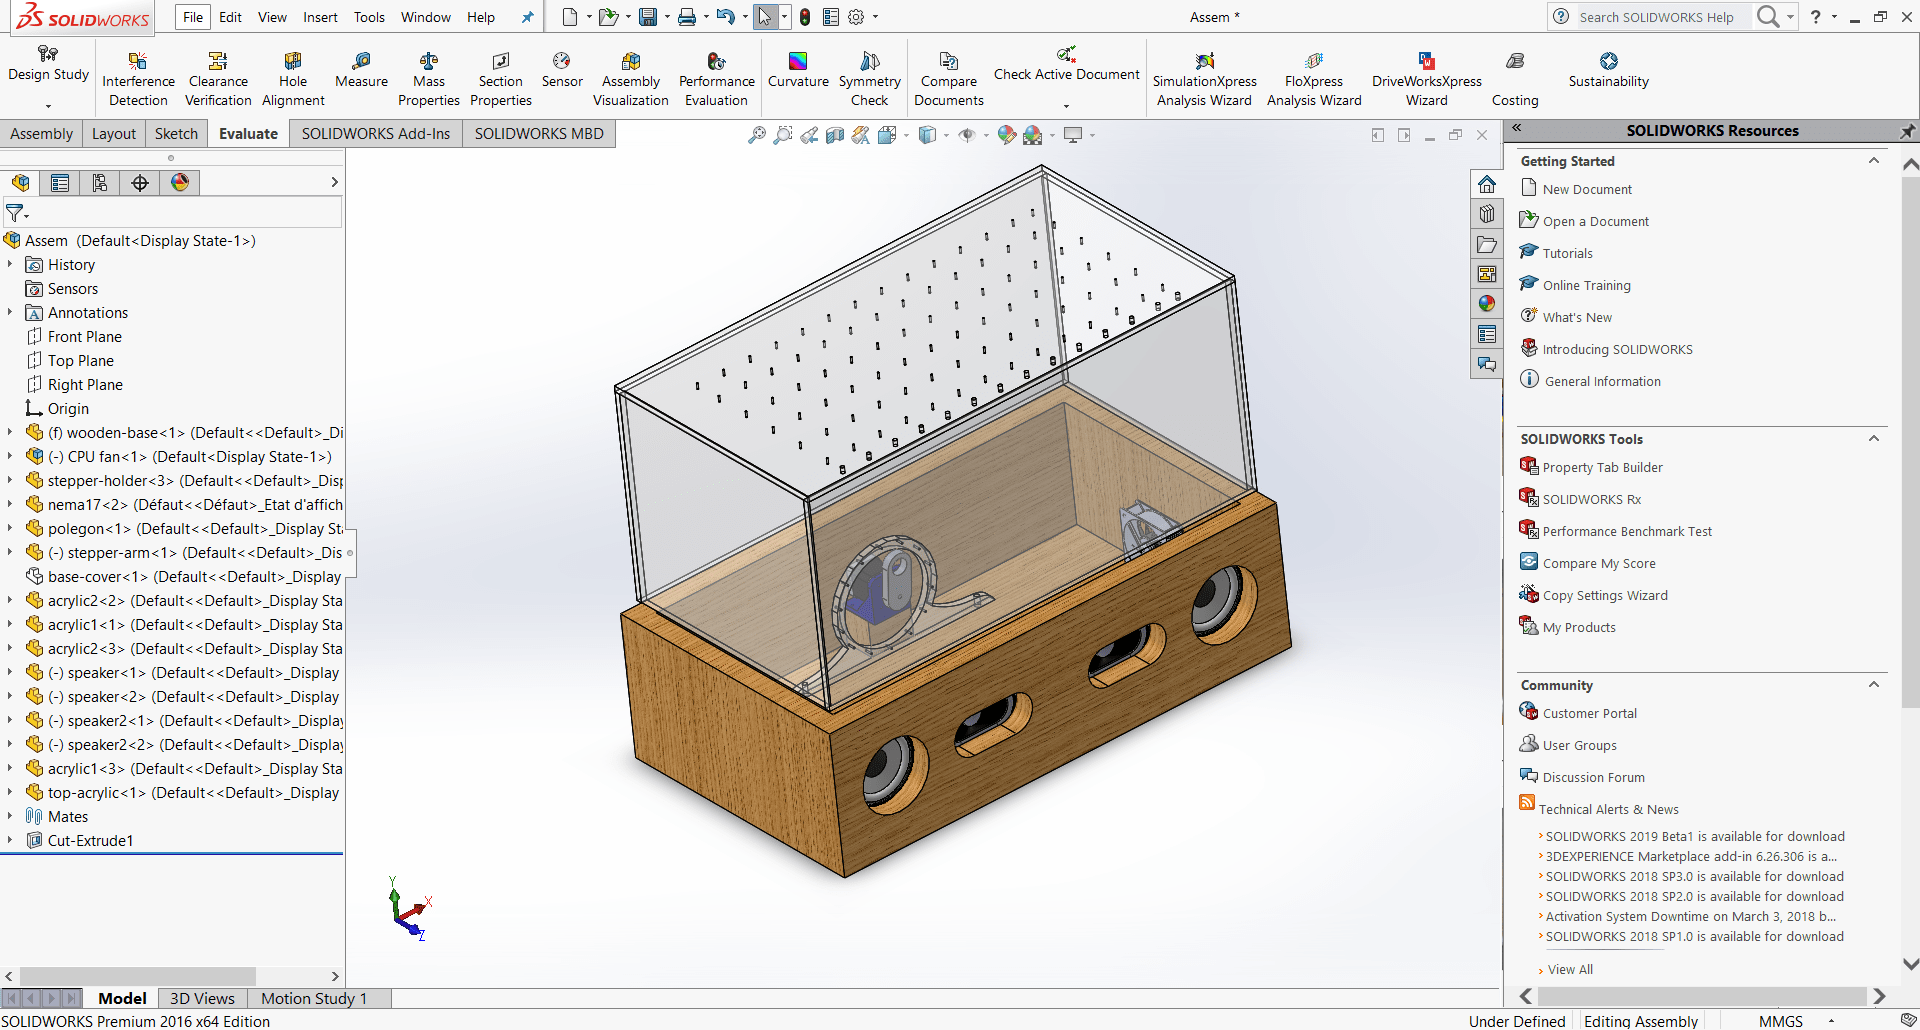Click the task pane scroll down arrow

[x=1910, y=965]
